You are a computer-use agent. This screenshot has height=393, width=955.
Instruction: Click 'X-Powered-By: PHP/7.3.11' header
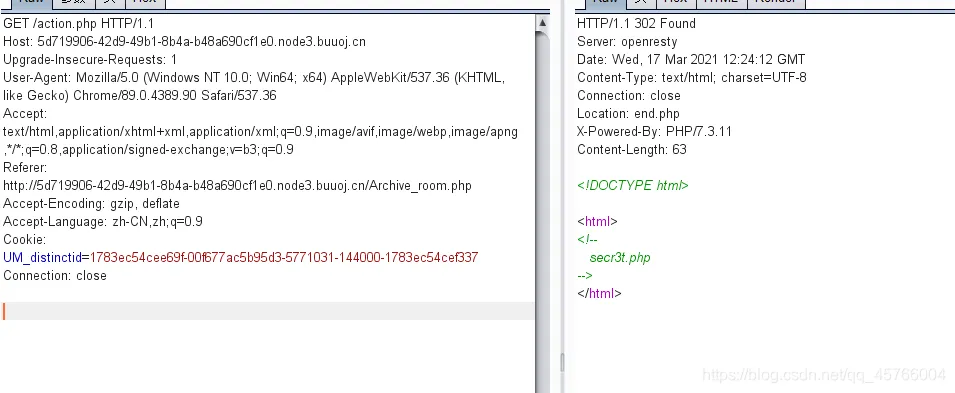pos(654,132)
